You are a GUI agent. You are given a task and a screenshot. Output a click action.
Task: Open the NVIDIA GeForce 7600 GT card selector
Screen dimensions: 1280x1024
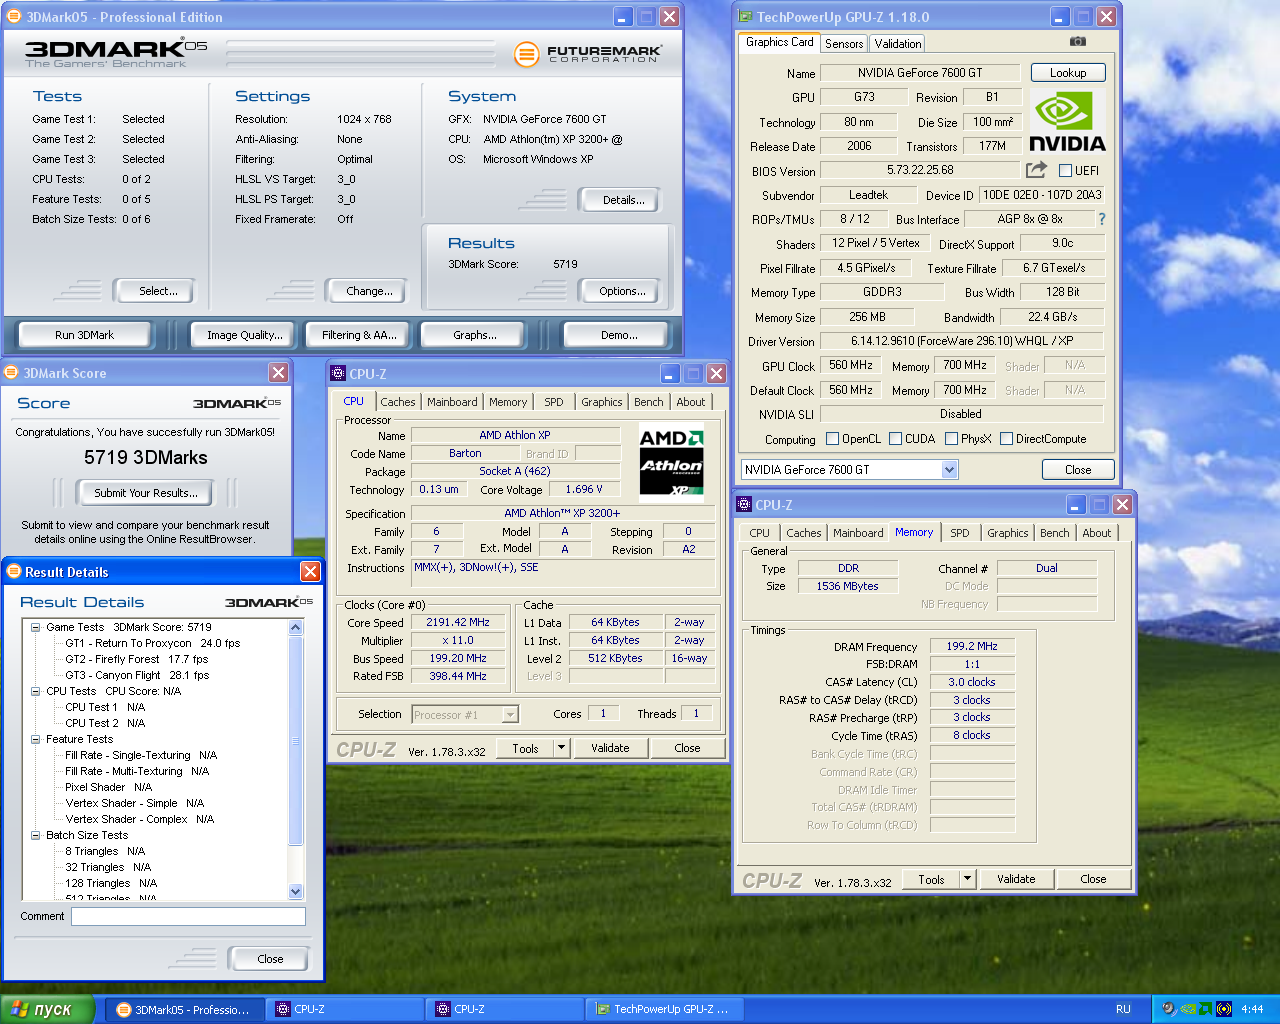point(850,470)
